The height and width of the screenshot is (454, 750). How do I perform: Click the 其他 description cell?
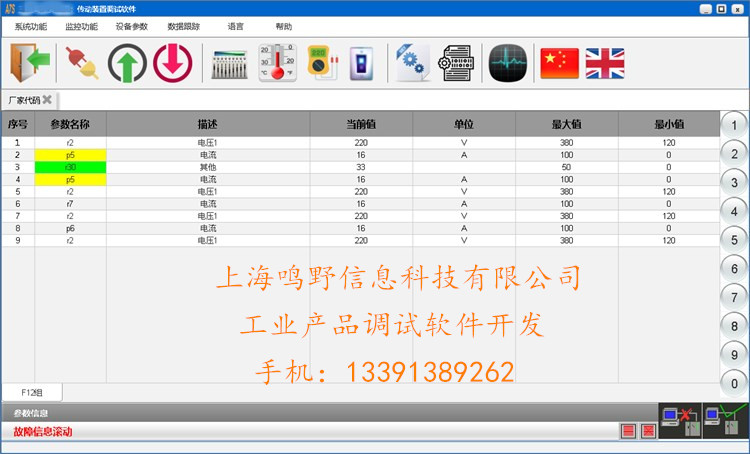pyautogui.click(x=208, y=167)
